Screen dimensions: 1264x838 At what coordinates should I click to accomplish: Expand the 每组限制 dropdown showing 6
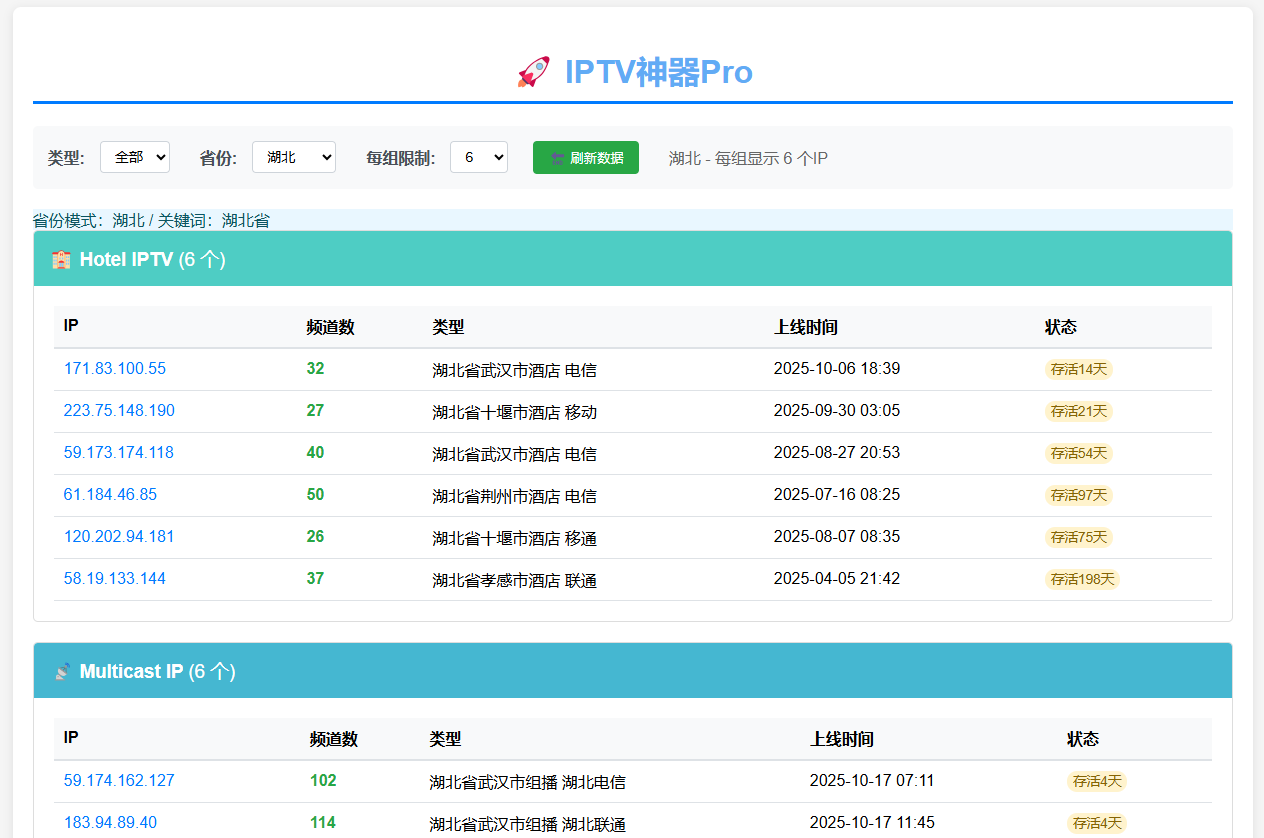pos(478,157)
